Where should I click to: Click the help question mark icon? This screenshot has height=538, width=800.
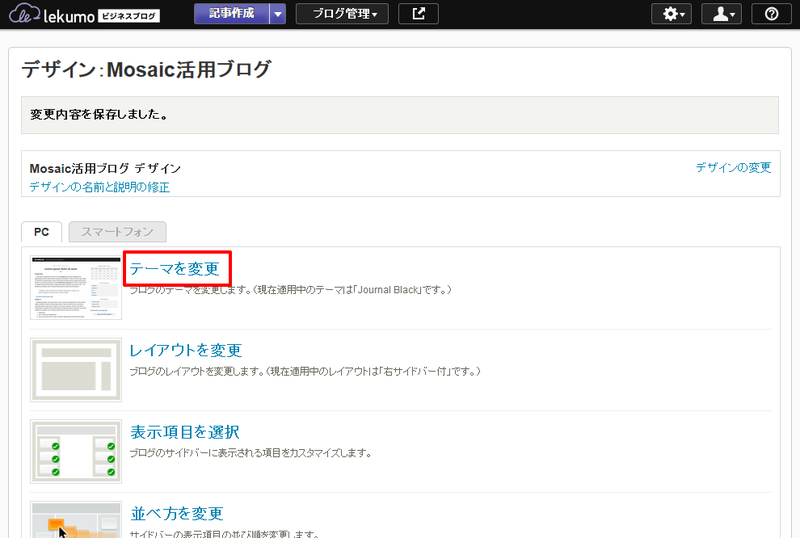tap(771, 14)
